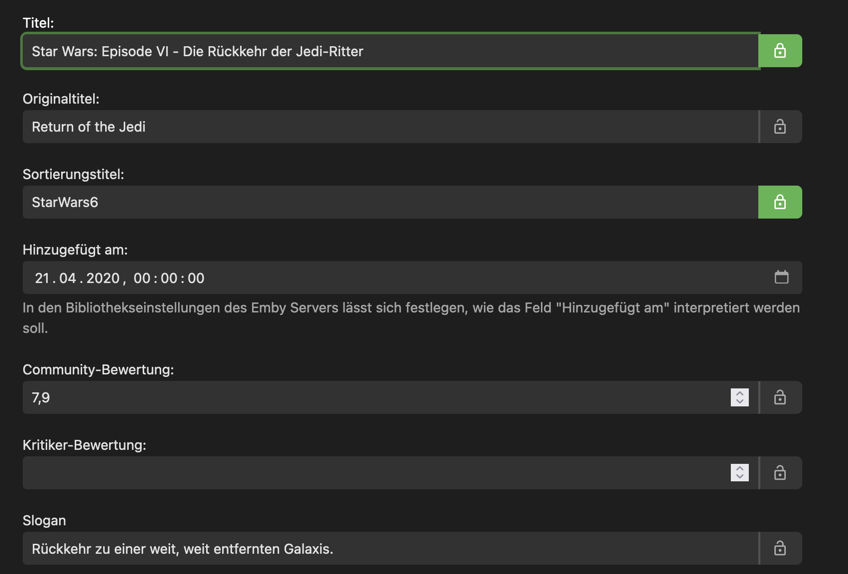Click the Slogan label
The width and height of the screenshot is (848, 574).
pyautogui.click(x=44, y=520)
